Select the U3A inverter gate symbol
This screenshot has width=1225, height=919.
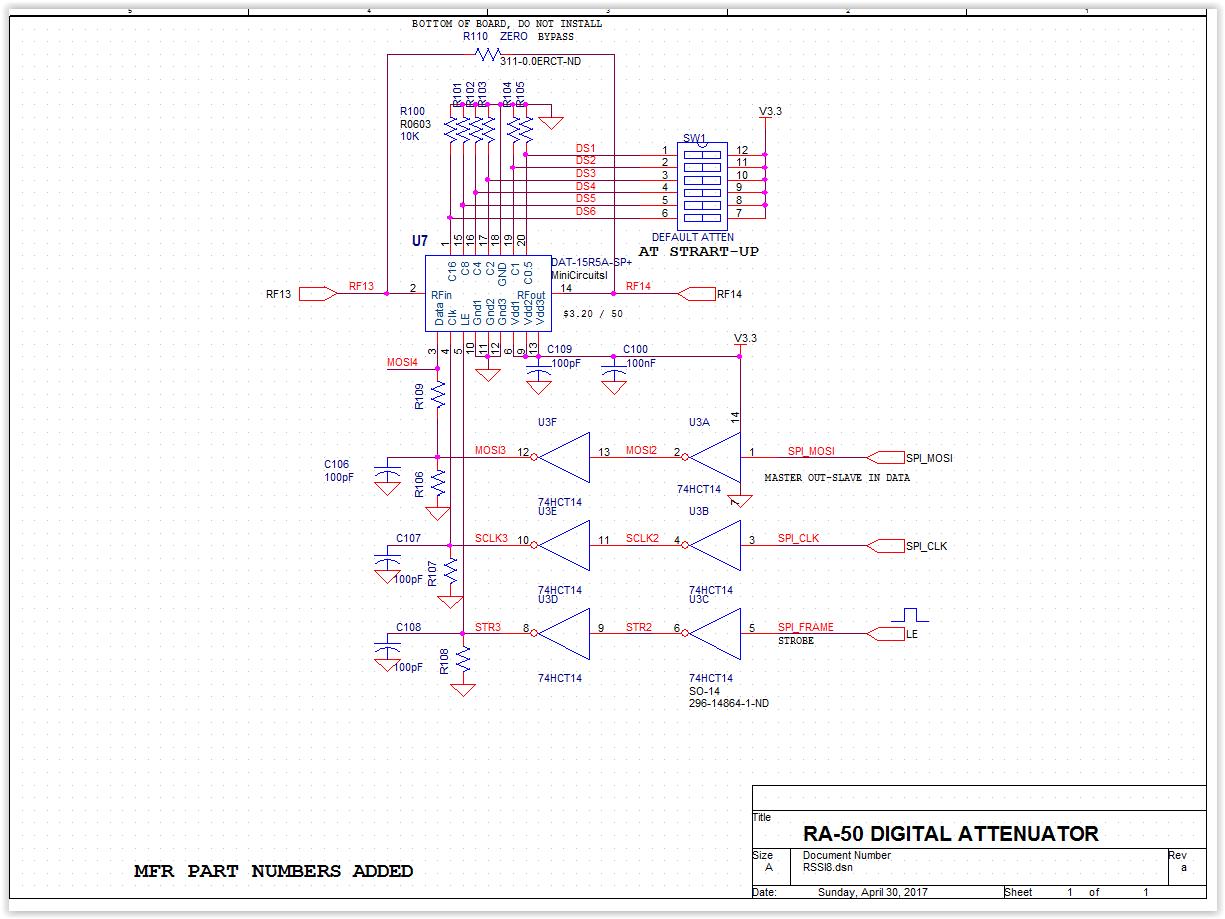click(x=716, y=458)
